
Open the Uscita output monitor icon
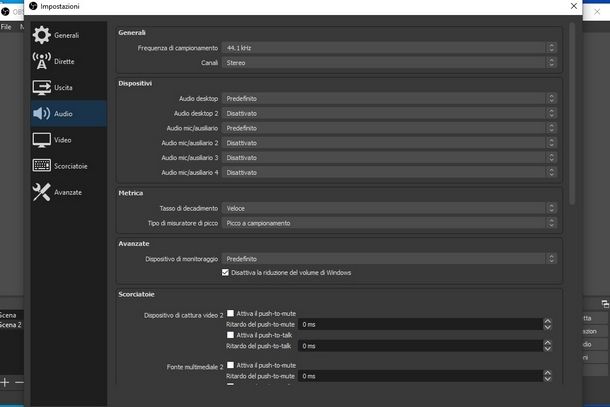(x=41, y=87)
